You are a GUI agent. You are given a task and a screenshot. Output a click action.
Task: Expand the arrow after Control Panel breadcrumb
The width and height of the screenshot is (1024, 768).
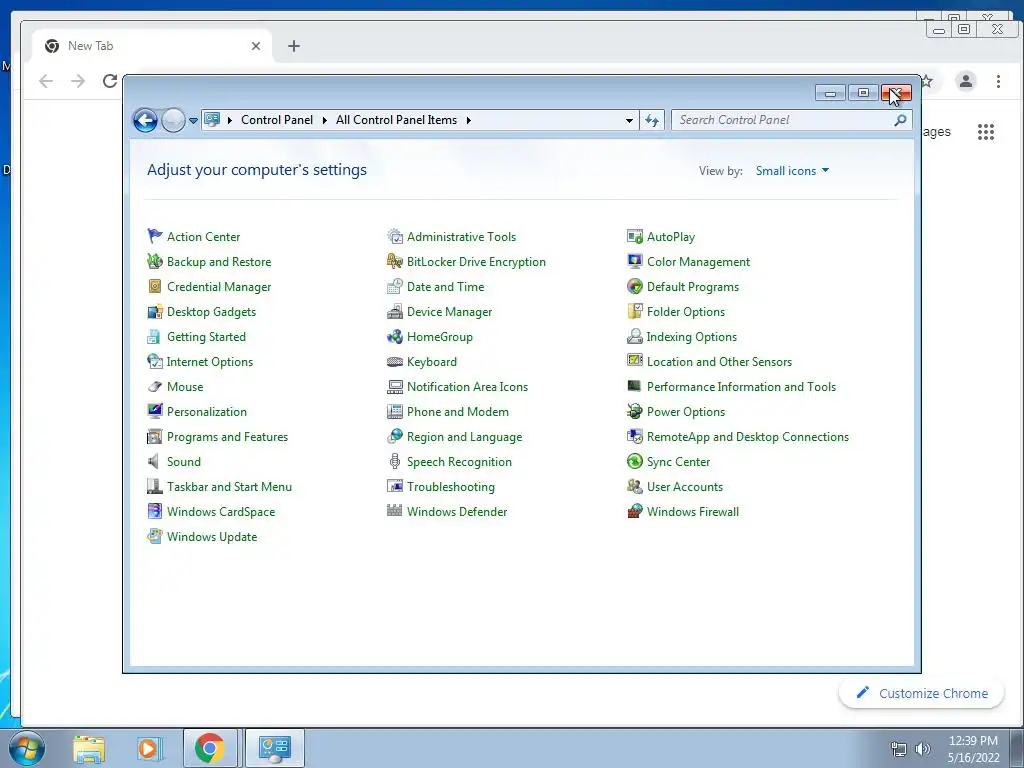coord(325,120)
